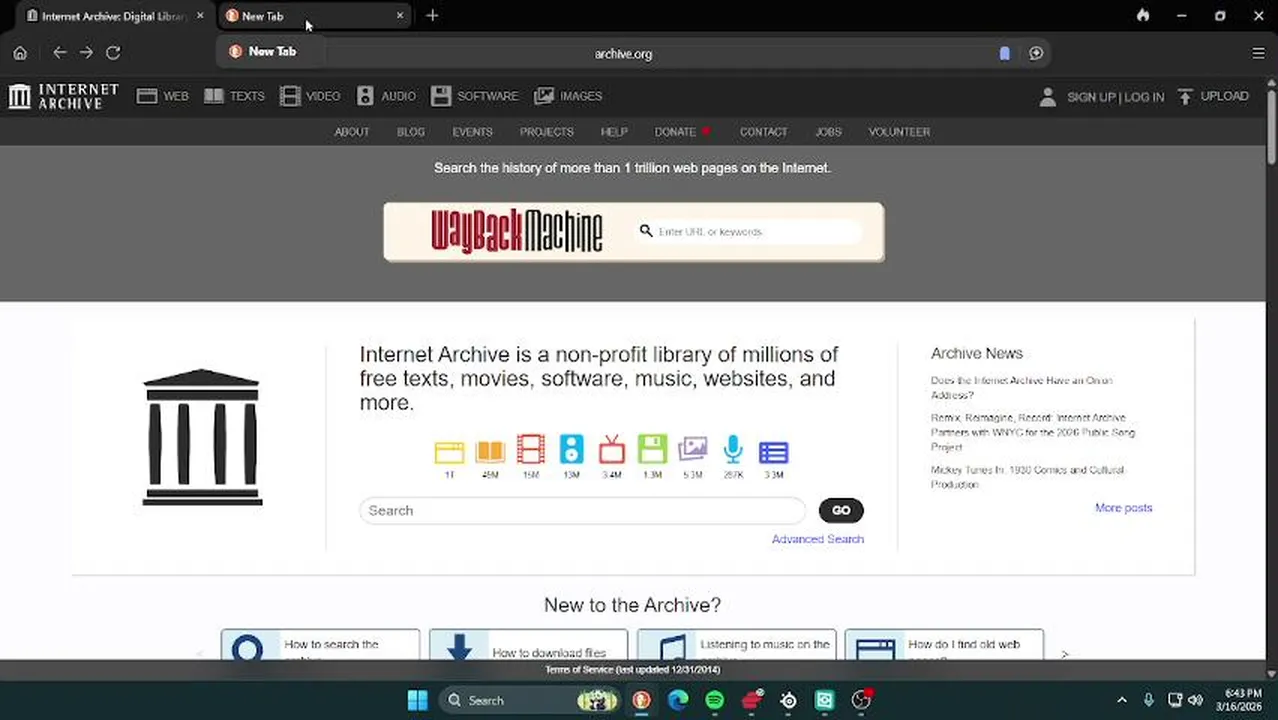
Task: Open the WEB media menu
Action: coord(163,96)
